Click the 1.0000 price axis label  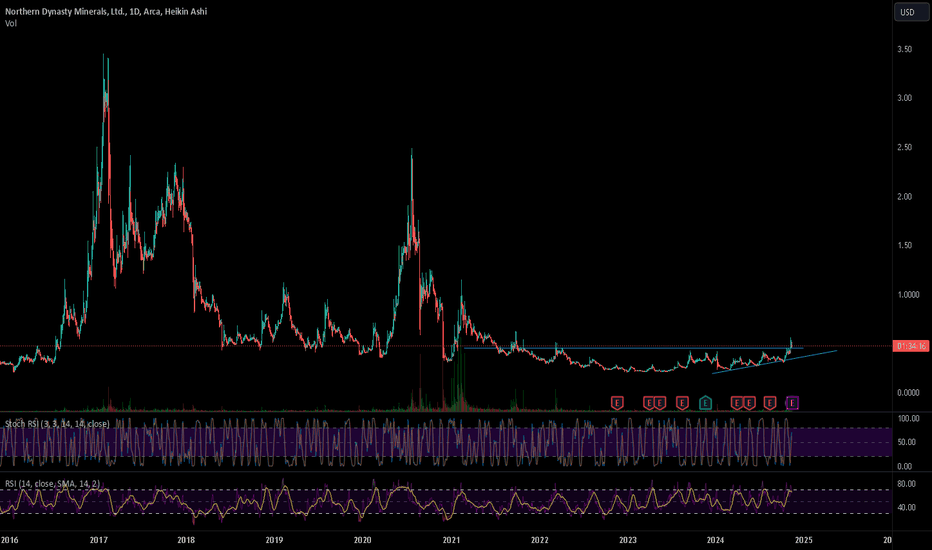coord(908,295)
